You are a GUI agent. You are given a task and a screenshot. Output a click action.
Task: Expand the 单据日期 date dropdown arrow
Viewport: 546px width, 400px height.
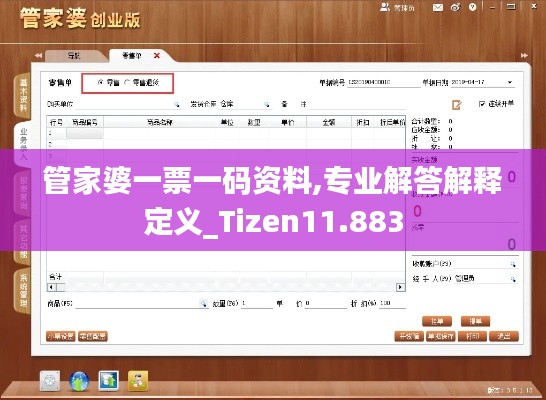click(x=510, y=83)
